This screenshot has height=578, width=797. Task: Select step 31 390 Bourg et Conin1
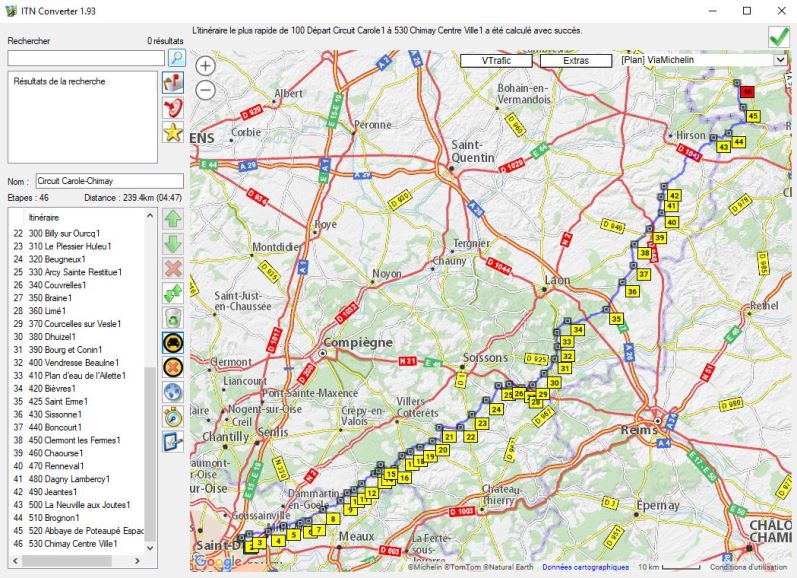point(78,350)
